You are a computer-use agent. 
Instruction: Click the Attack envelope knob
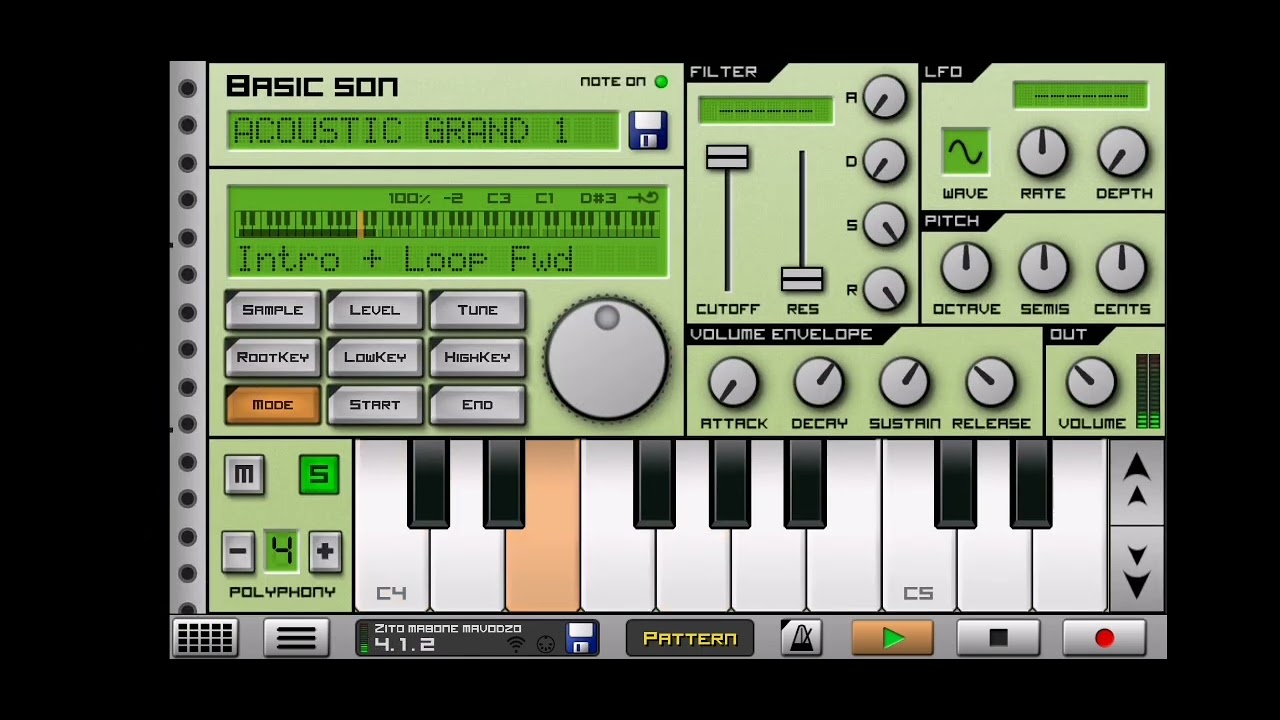(733, 383)
